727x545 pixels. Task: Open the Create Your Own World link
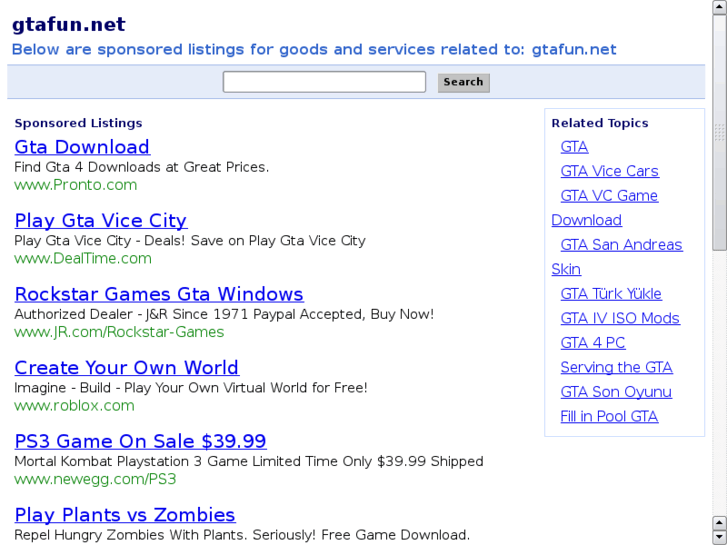[x=127, y=367]
